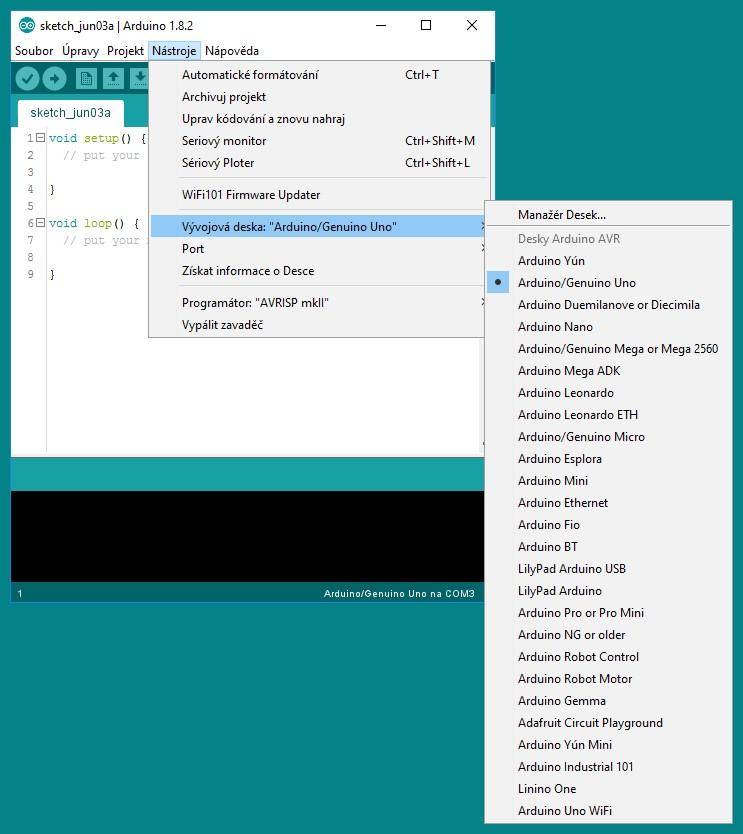Select Arduino Nano board
This screenshot has height=834, width=743.
point(608,327)
